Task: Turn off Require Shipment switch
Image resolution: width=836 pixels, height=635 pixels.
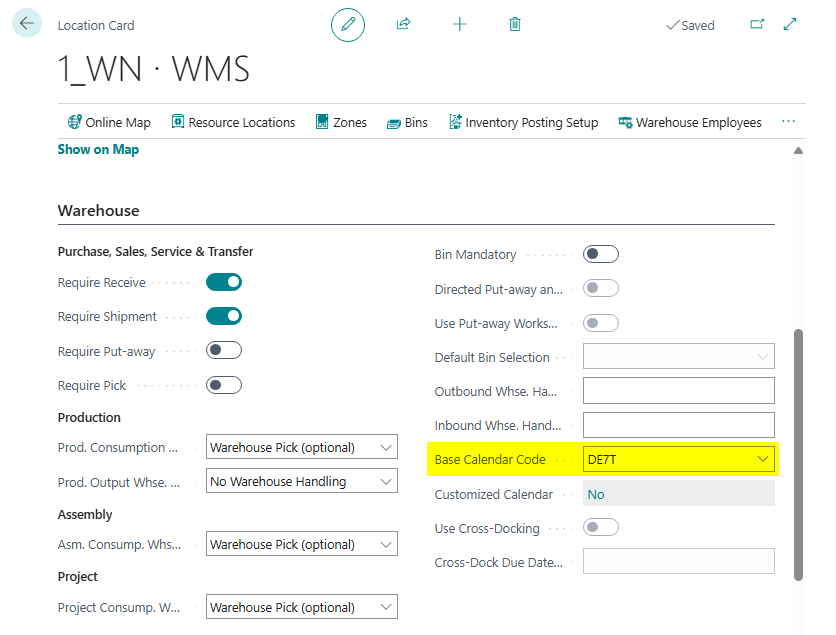Action: [224, 316]
